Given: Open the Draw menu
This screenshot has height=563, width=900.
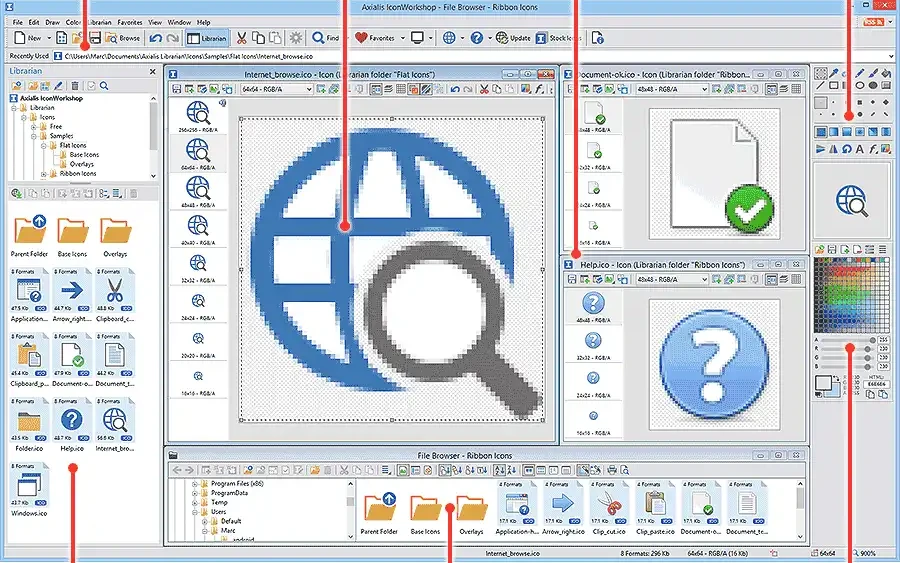Looking at the screenshot, I should click(x=53, y=22).
